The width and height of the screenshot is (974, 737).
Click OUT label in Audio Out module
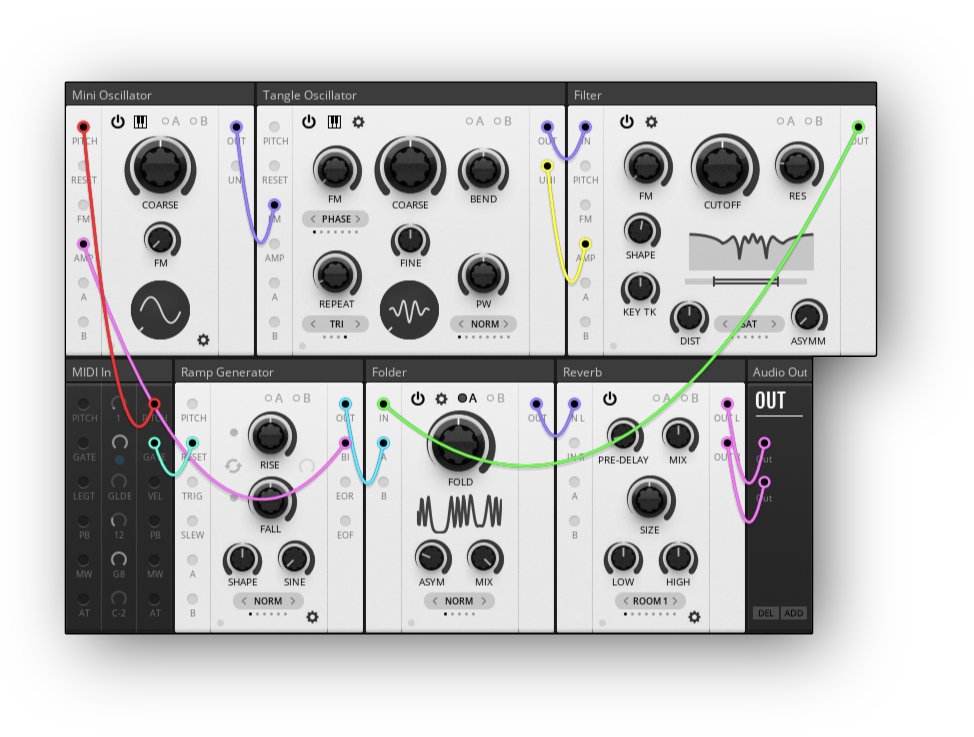click(x=770, y=400)
